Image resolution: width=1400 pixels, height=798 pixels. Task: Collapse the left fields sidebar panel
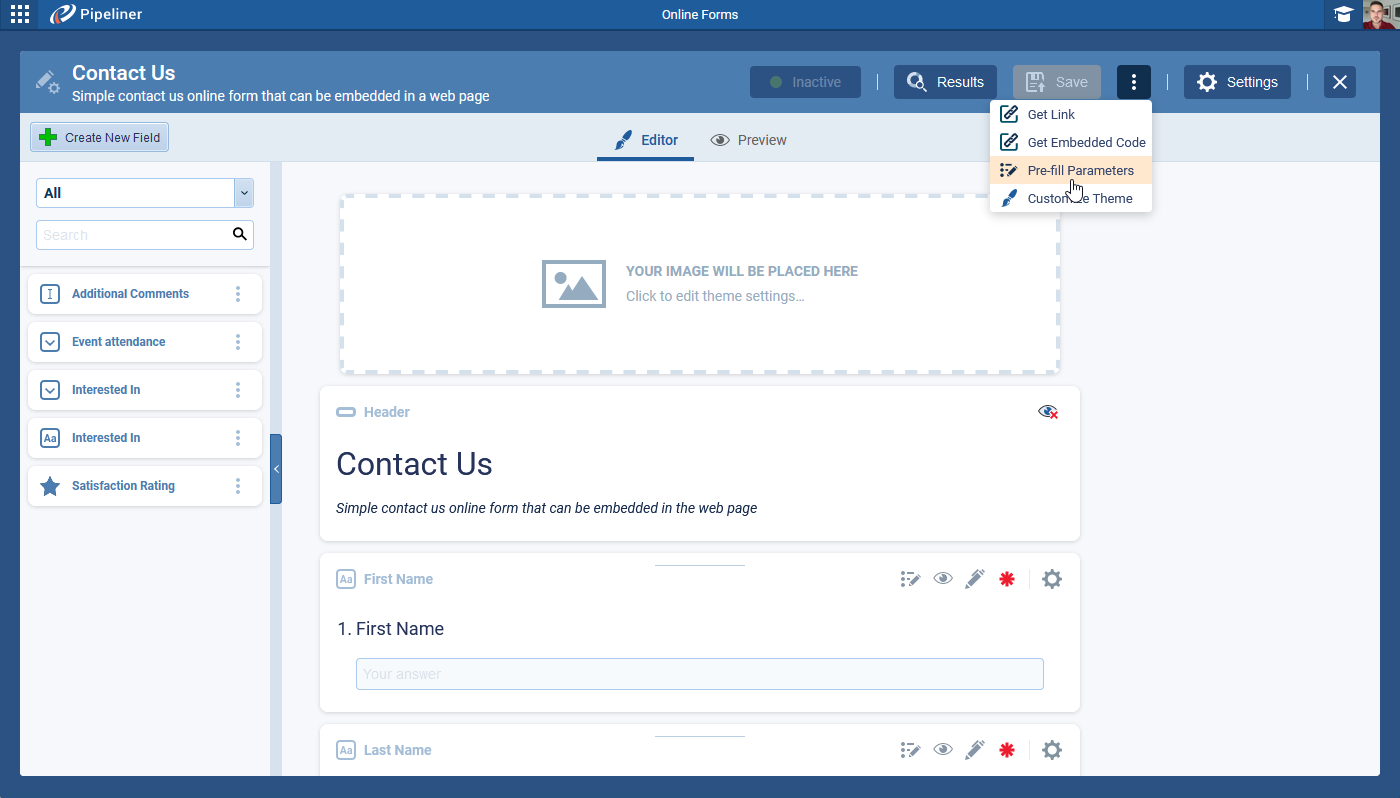(276, 469)
